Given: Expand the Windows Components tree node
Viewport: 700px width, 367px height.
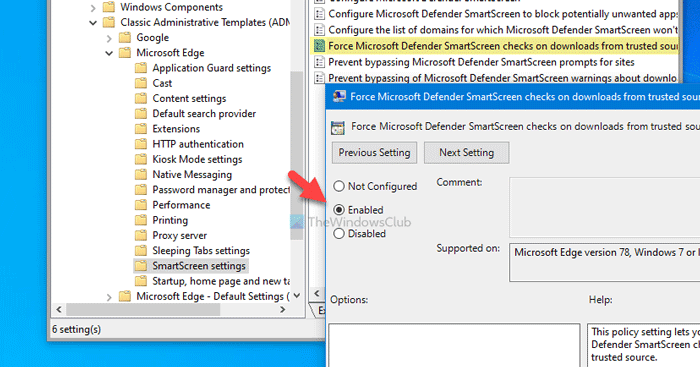Looking at the screenshot, I should [x=93, y=8].
